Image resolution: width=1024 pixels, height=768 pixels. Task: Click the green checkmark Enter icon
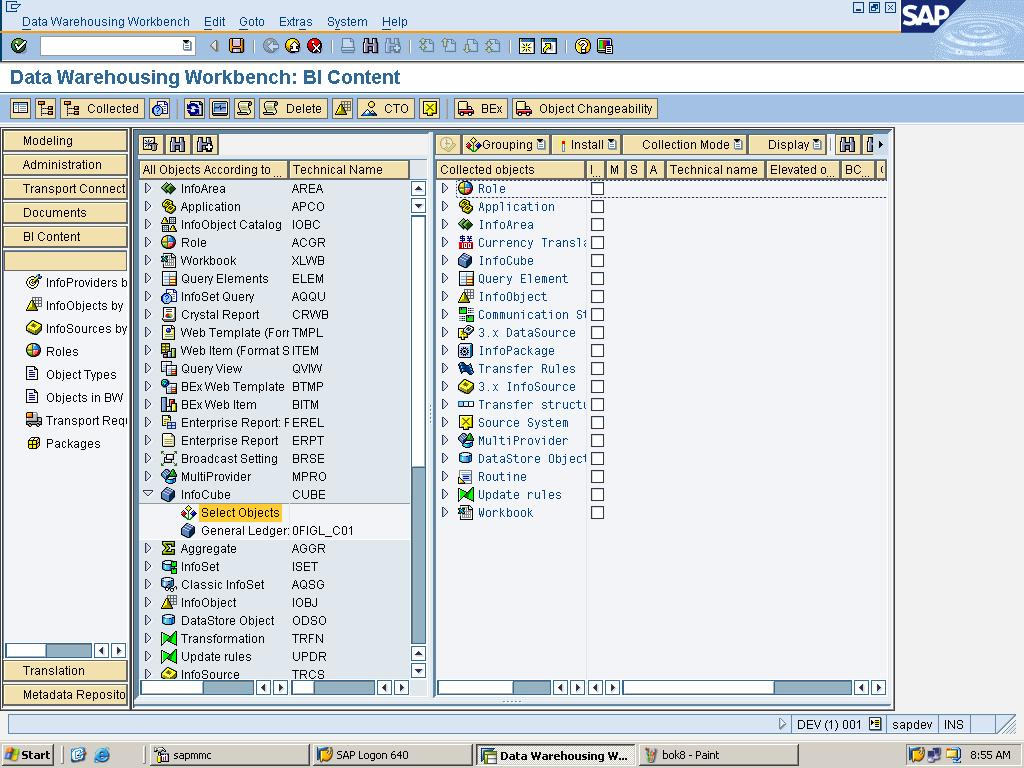pos(19,46)
